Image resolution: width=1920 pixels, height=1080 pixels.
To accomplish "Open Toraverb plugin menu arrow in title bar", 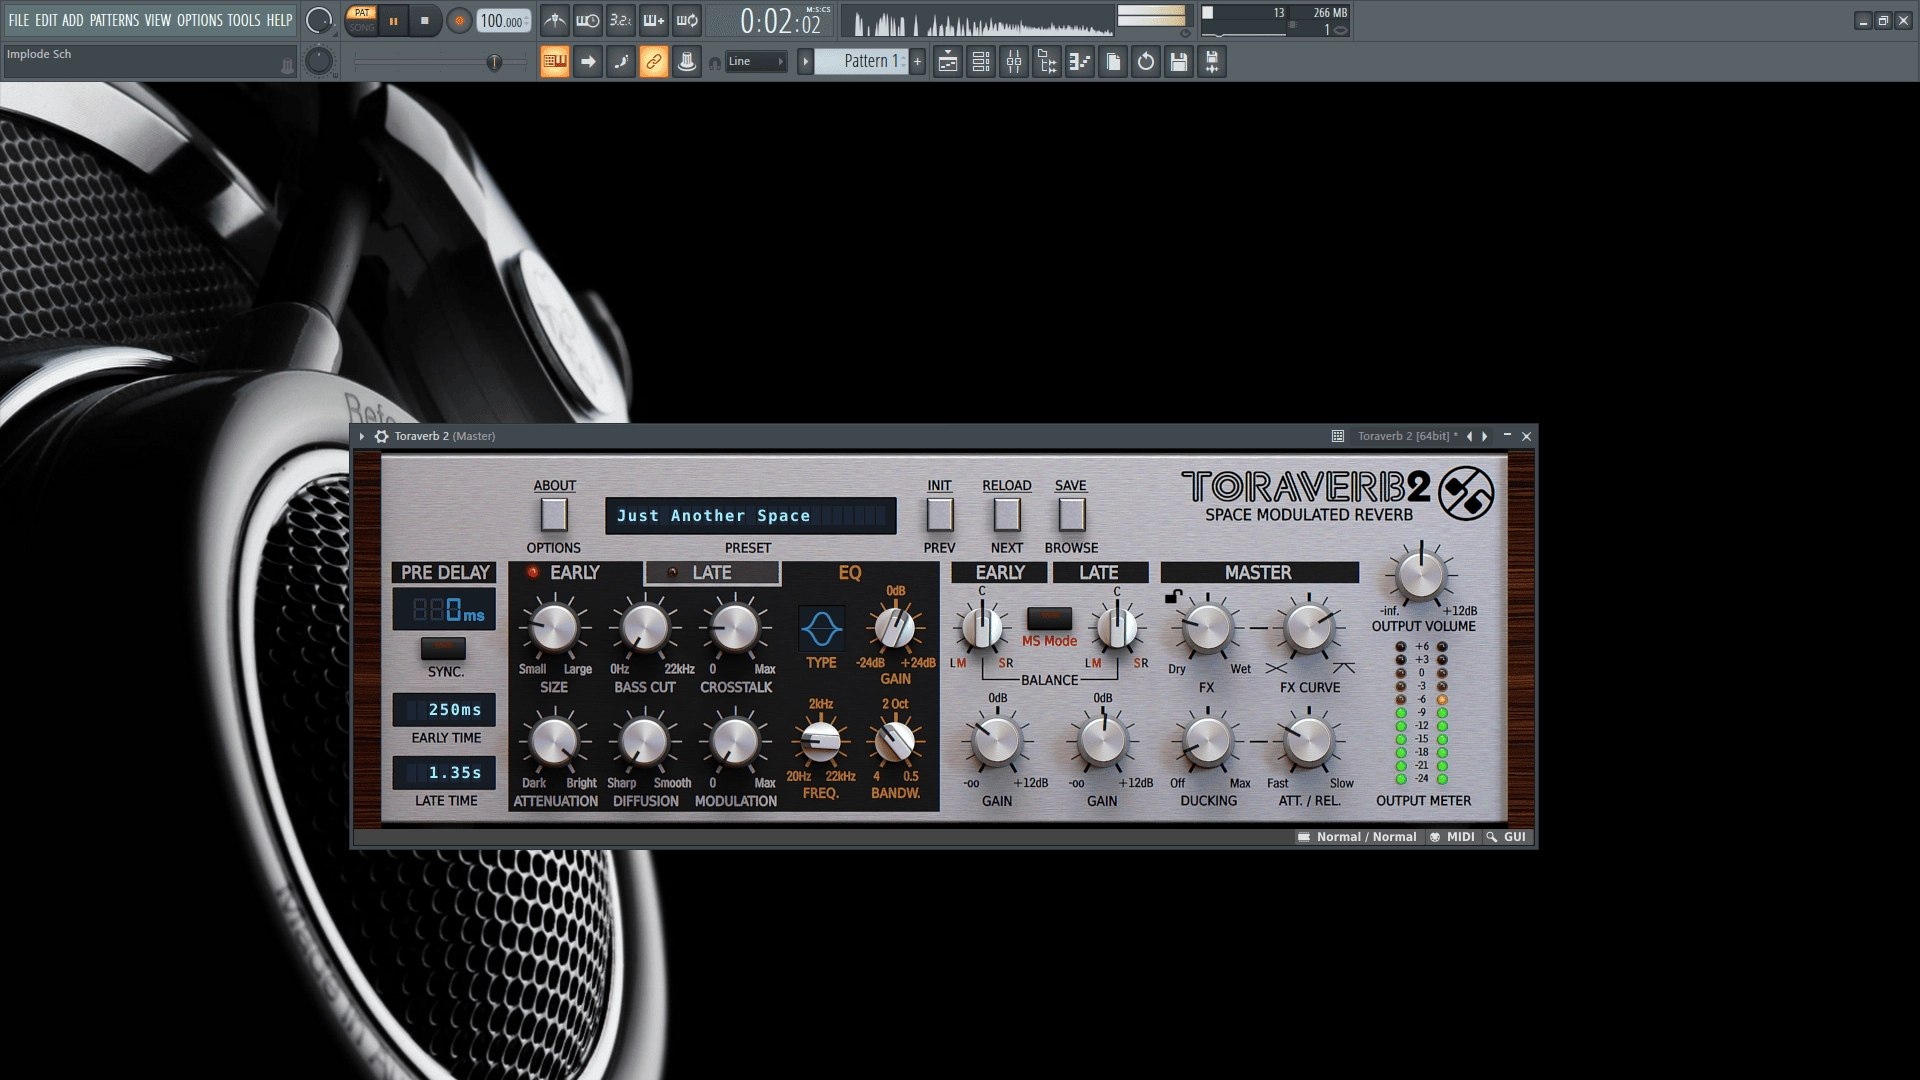I will tap(362, 437).
